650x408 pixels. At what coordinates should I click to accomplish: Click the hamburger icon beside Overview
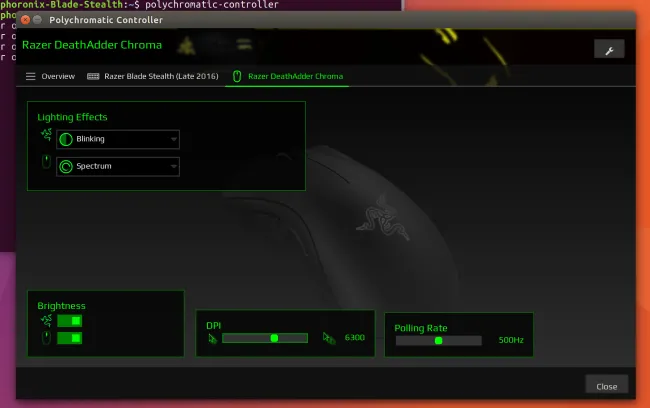point(30,76)
